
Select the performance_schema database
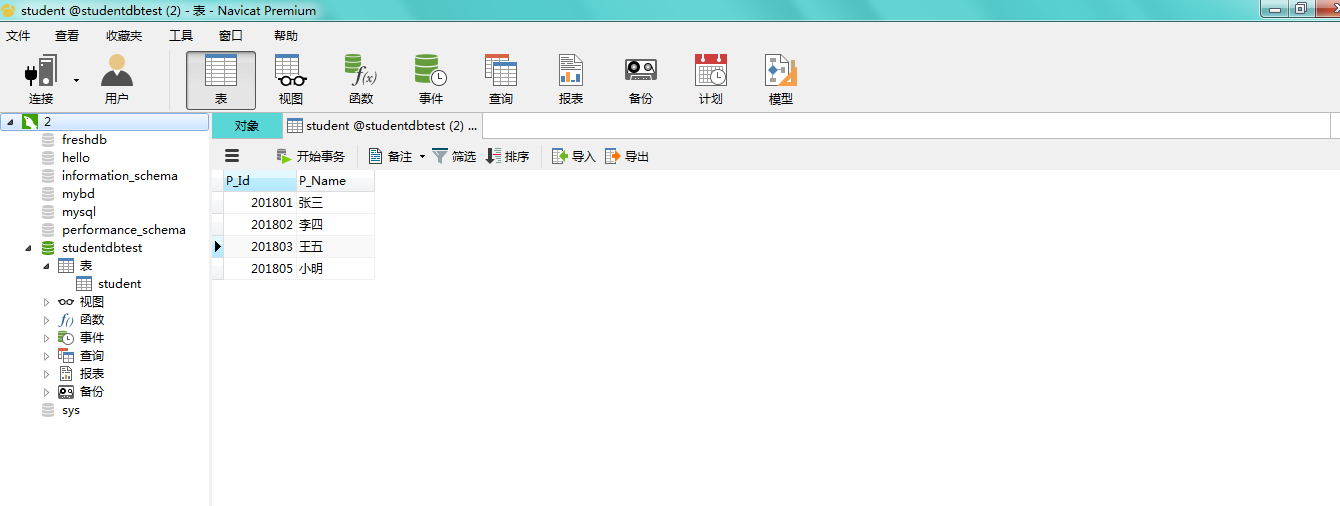[x=123, y=230]
